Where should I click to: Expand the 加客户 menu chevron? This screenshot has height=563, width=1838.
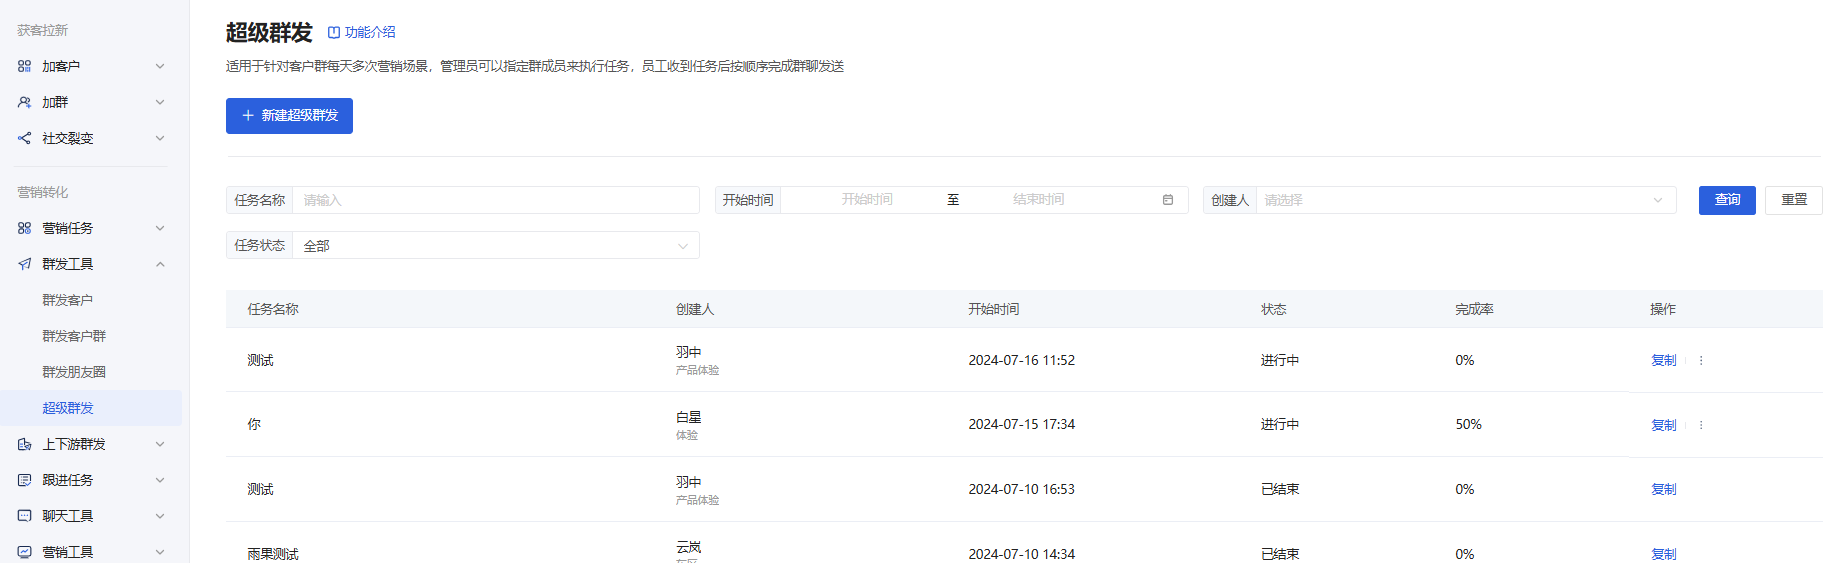[x=160, y=66]
